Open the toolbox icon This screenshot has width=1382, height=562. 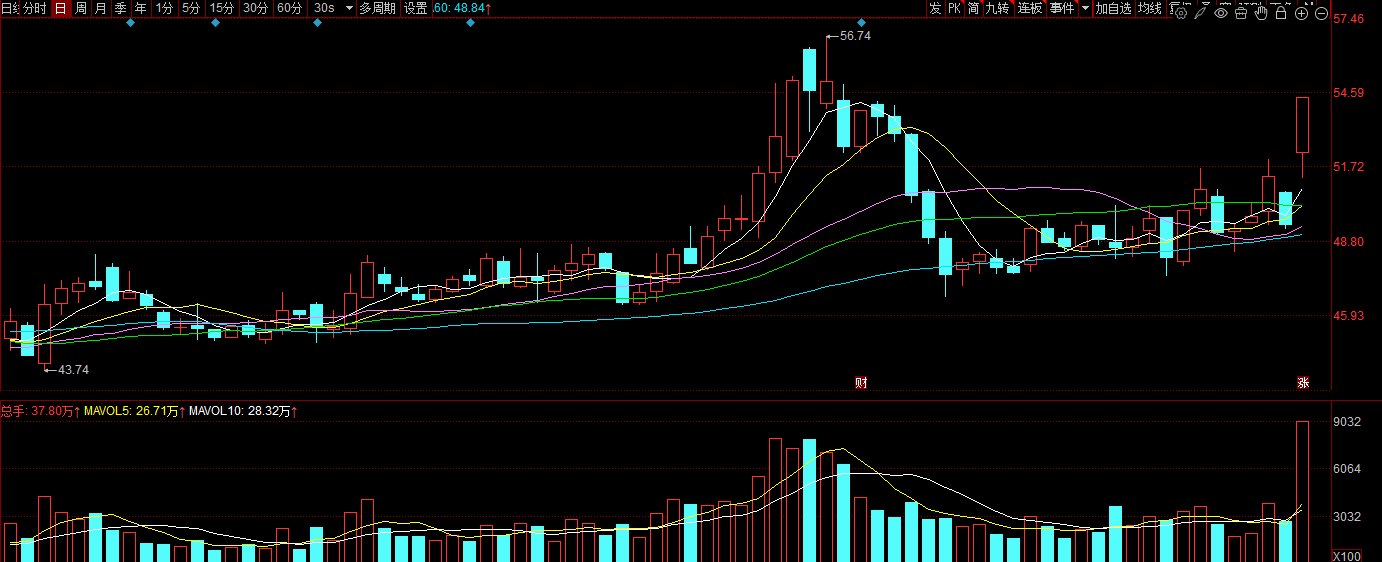[x=1241, y=13]
